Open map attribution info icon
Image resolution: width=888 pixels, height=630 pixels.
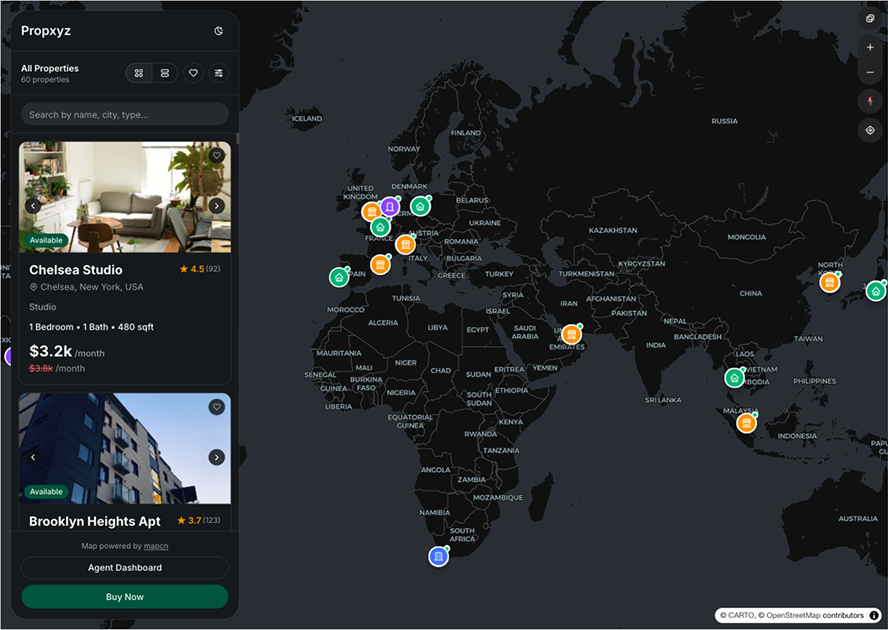coord(873,615)
